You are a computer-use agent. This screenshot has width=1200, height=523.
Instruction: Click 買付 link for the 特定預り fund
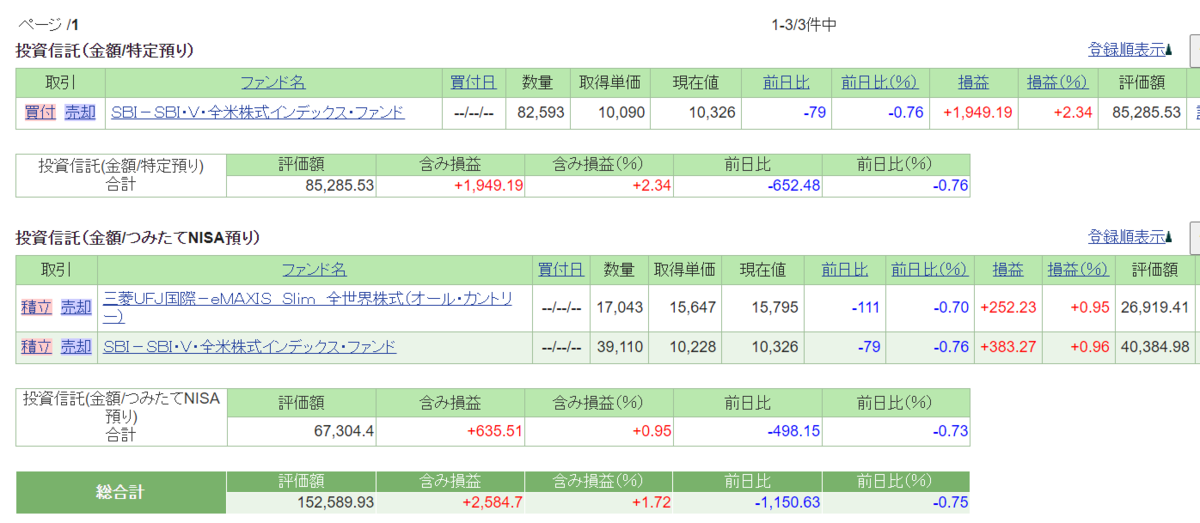[40, 113]
